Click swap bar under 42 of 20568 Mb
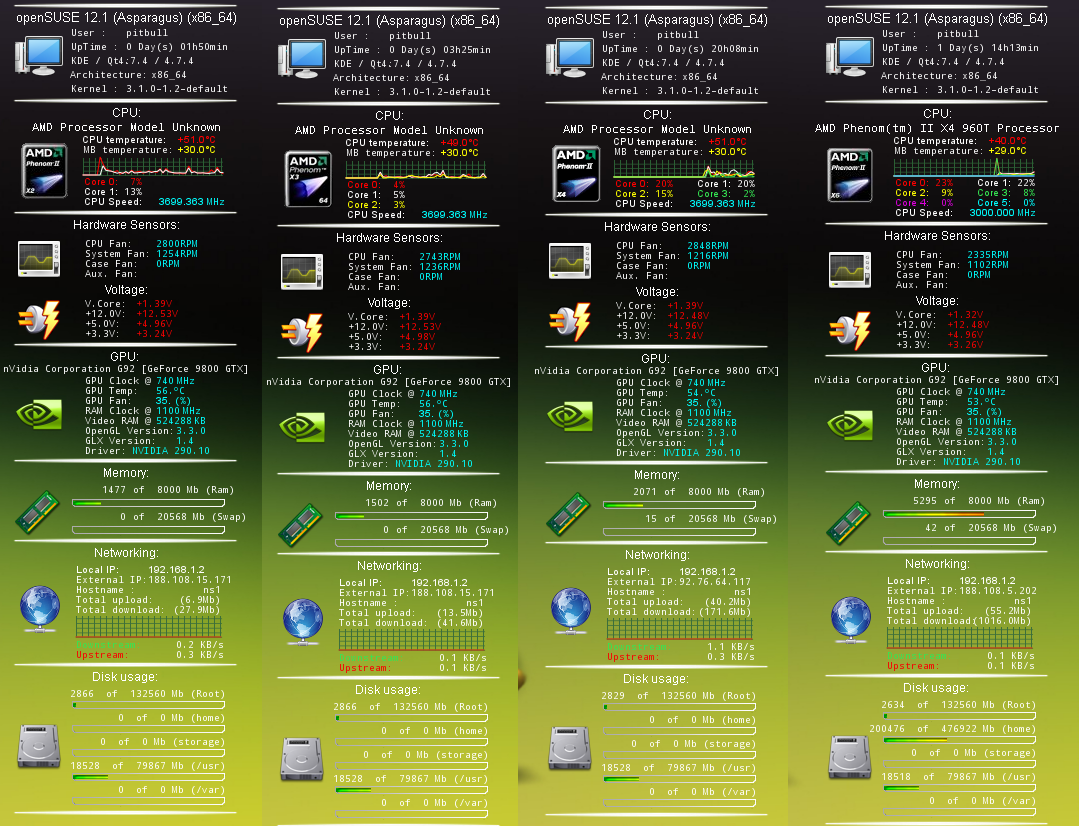This screenshot has height=826, width=1080. pos(959,541)
